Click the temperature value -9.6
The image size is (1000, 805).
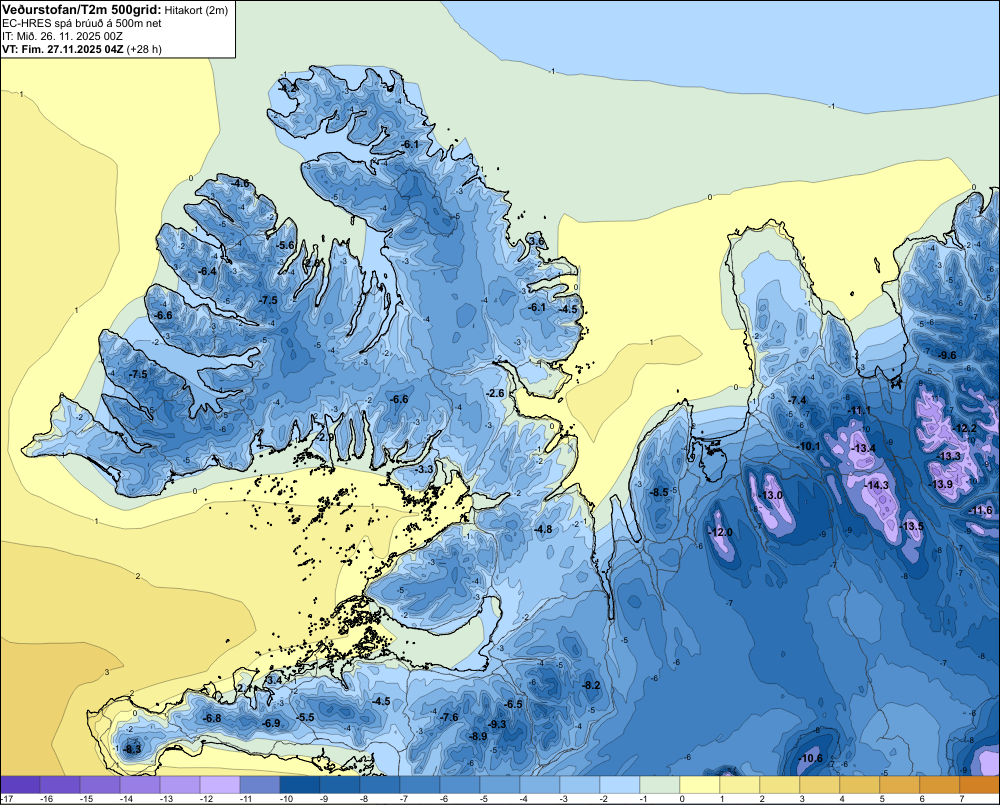click(948, 355)
